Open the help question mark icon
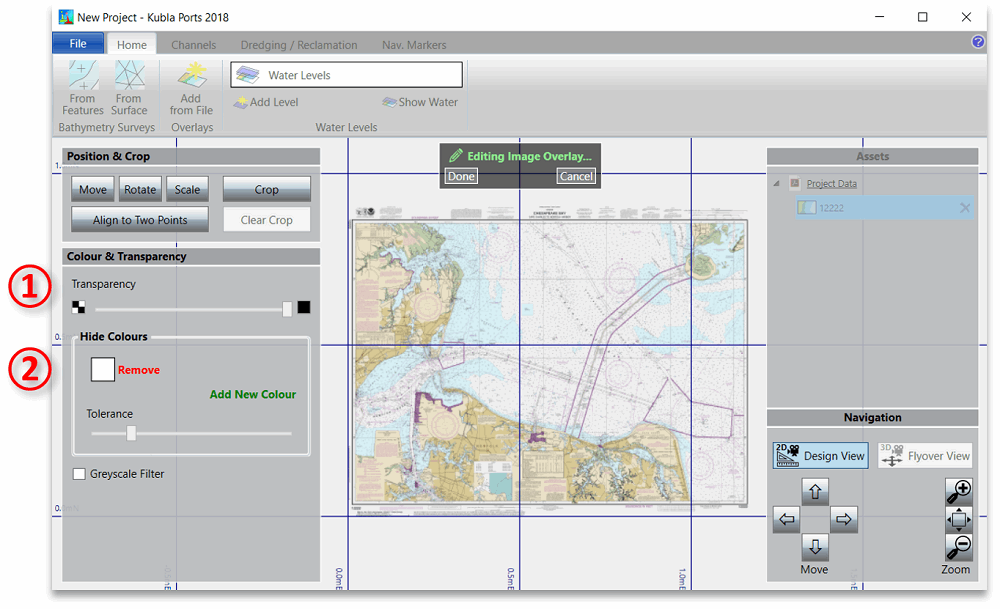The width and height of the screenshot is (1000, 609). [x=978, y=42]
